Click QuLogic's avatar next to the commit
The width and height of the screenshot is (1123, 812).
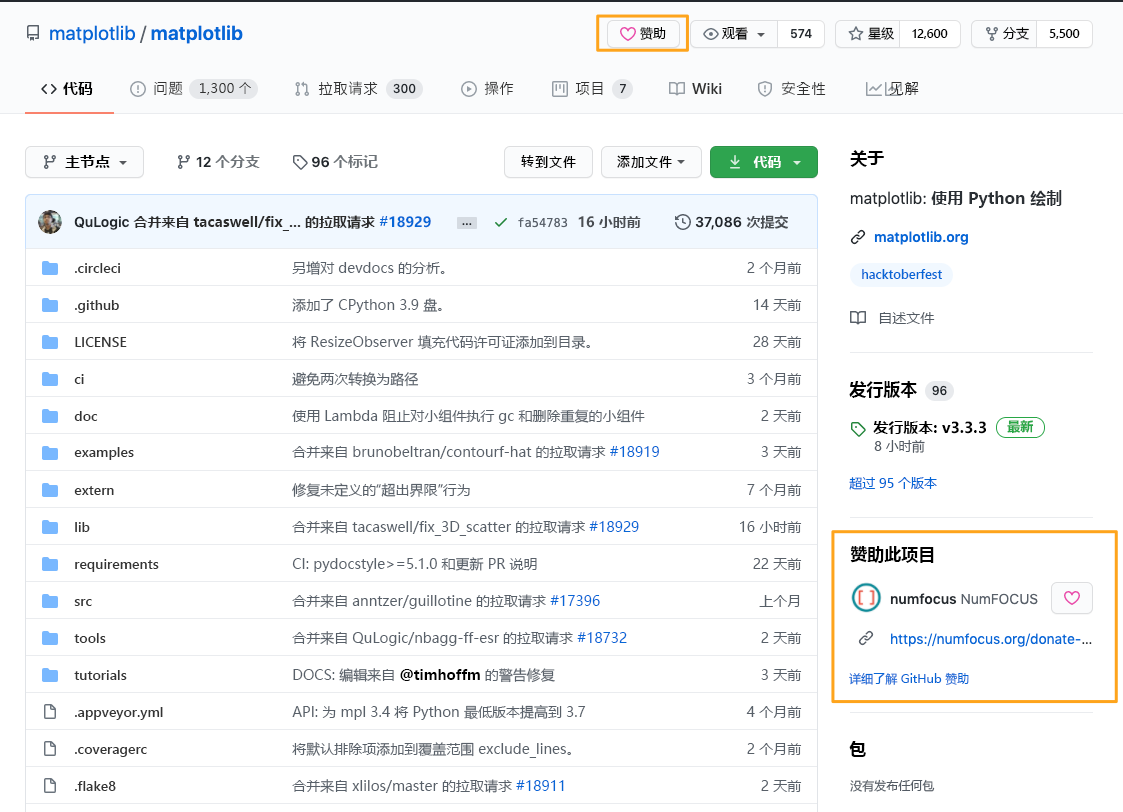coord(49,221)
